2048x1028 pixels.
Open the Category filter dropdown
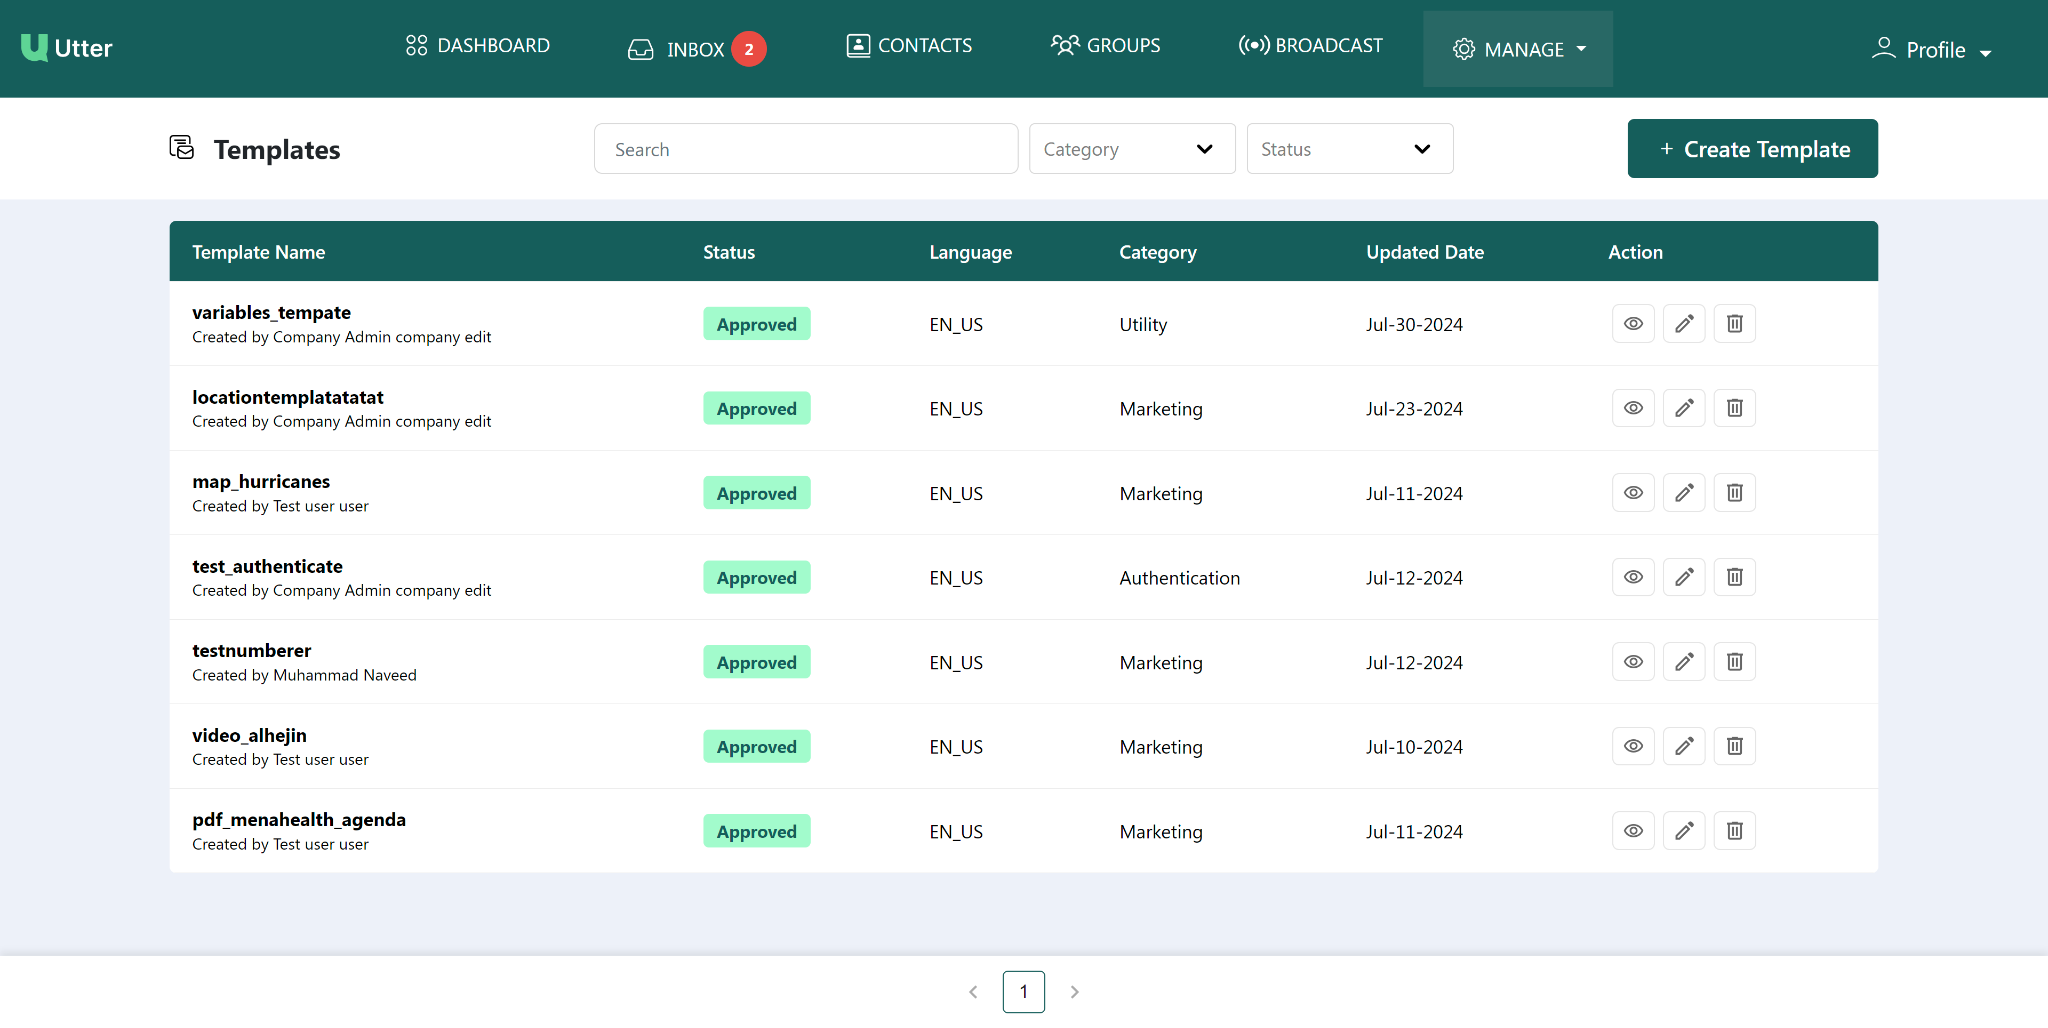(x=1132, y=149)
